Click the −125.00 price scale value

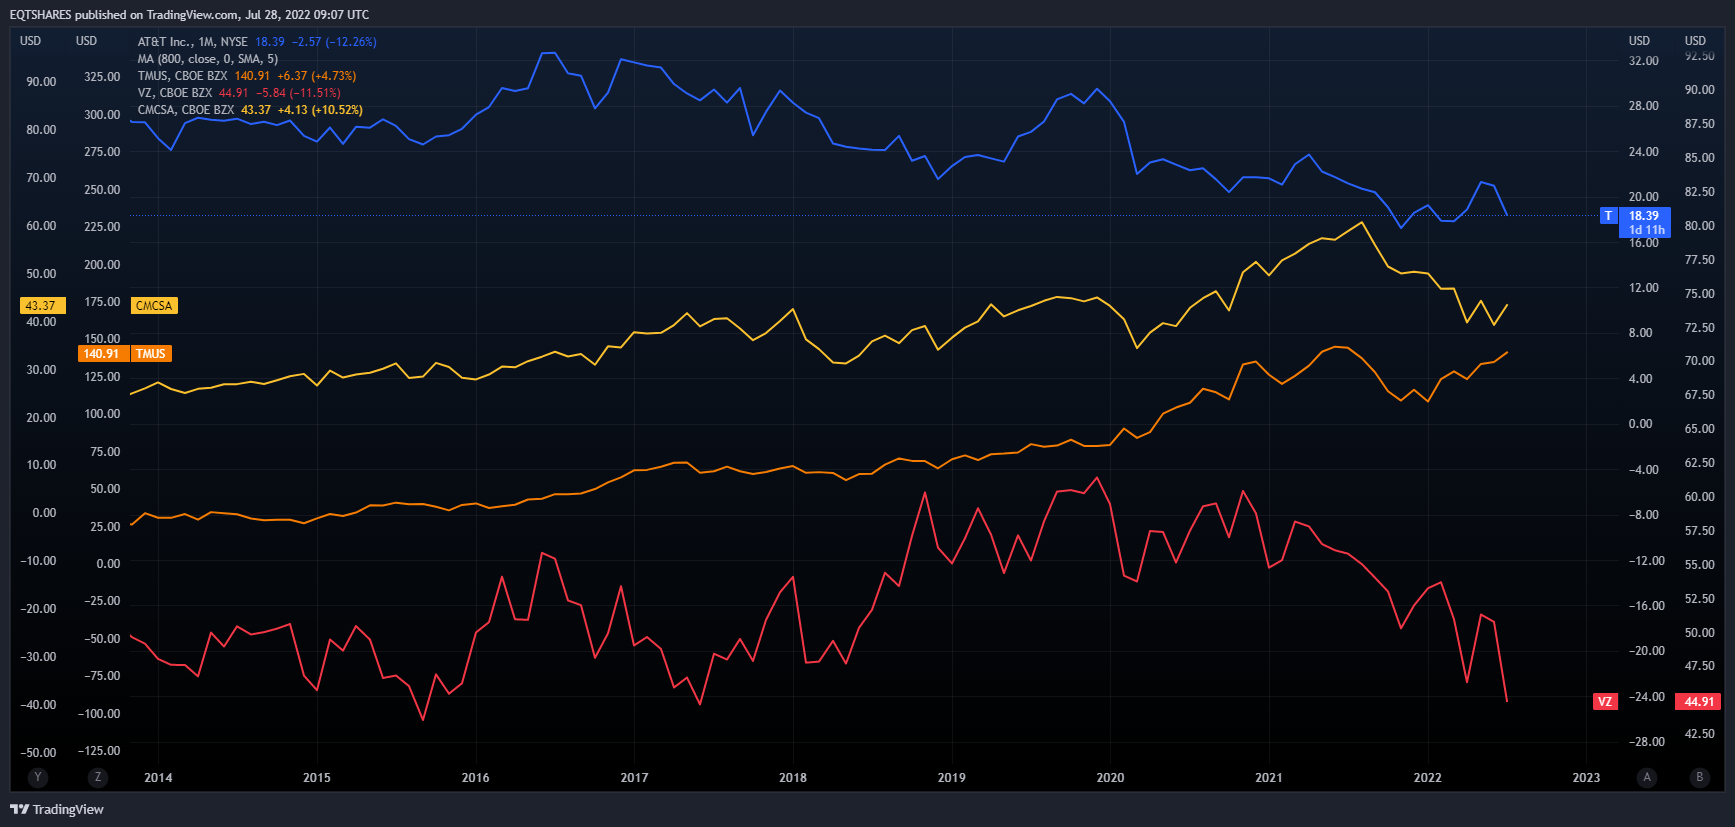[x=100, y=751]
